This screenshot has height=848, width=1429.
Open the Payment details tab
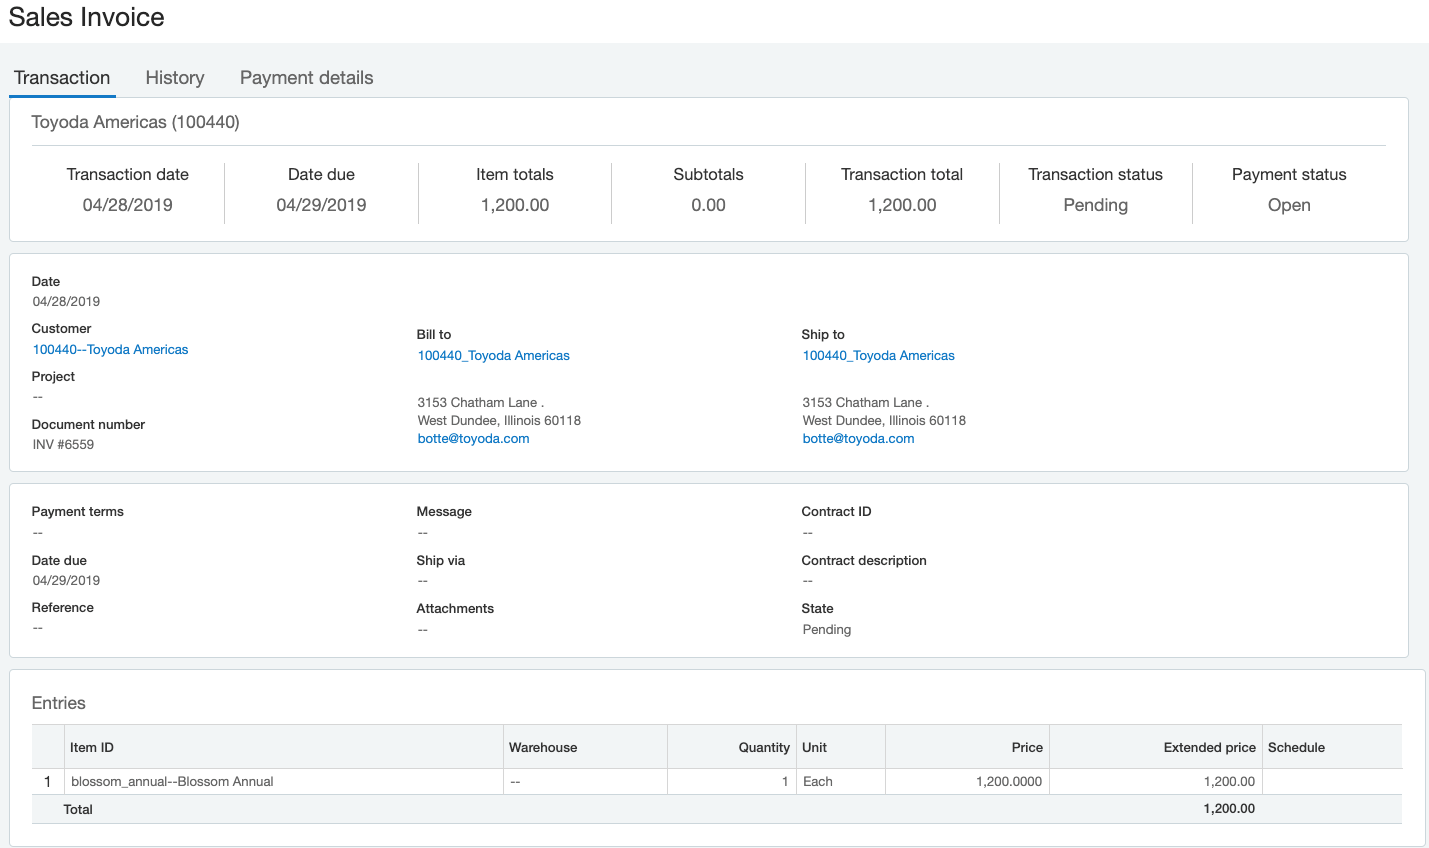pos(306,78)
